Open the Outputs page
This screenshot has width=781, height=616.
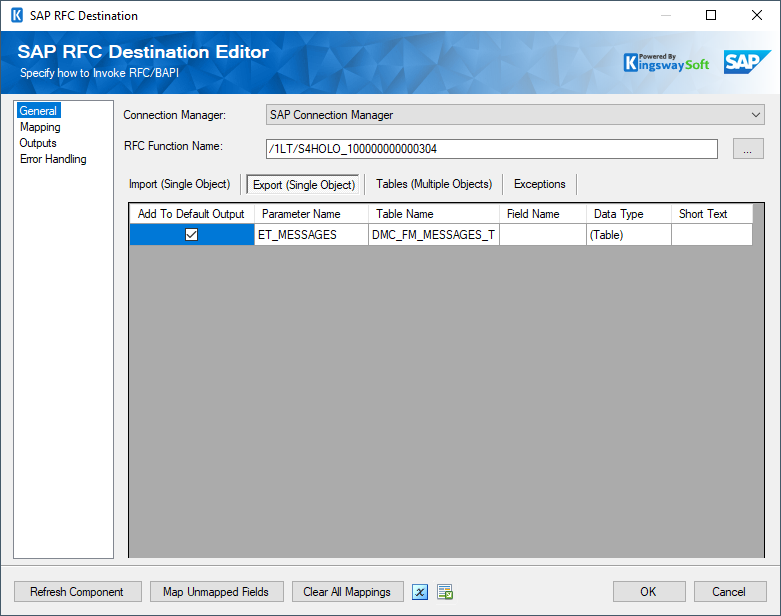[x=38, y=143]
